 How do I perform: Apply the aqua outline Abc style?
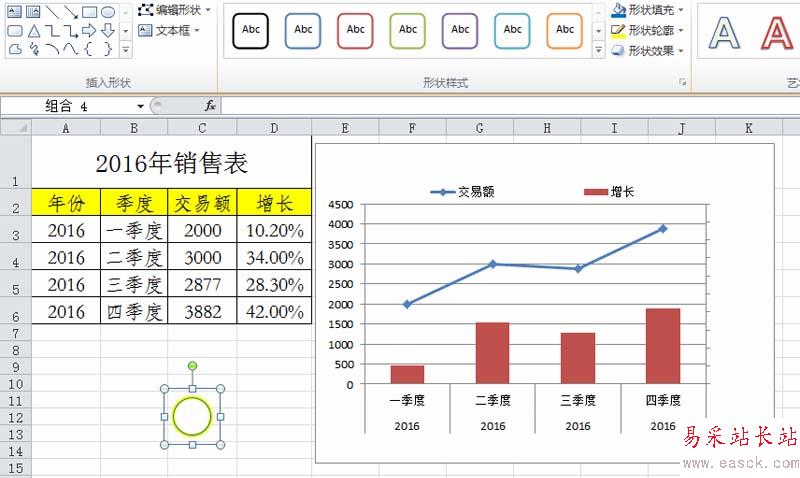(x=512, y=31)
